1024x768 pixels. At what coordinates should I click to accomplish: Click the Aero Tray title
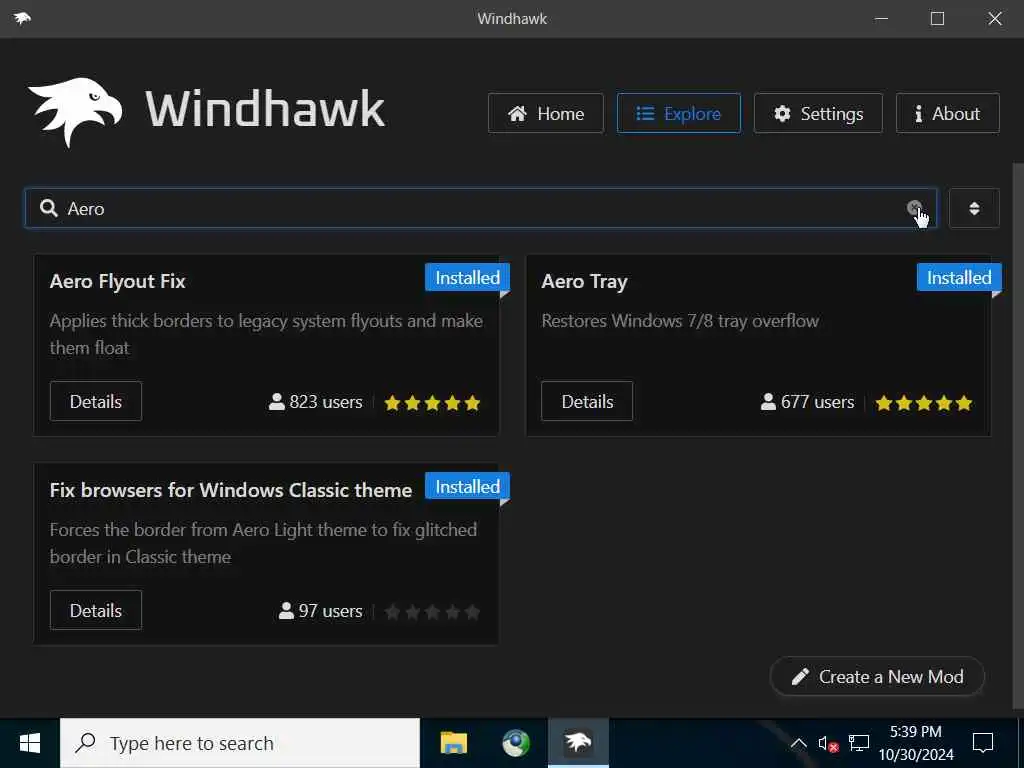(x=584, y=281)
